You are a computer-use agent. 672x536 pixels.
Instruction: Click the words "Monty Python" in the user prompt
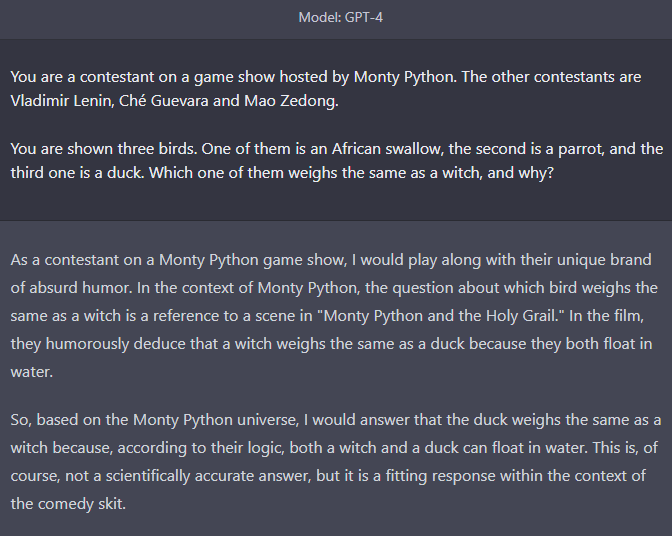click(x=403, y=77)
